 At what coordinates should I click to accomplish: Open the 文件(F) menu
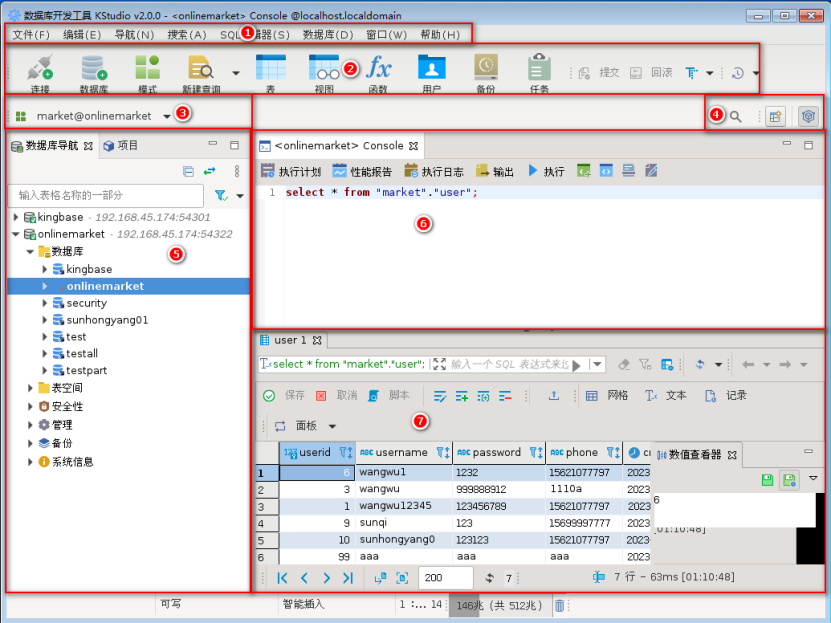tap(31, 35)
